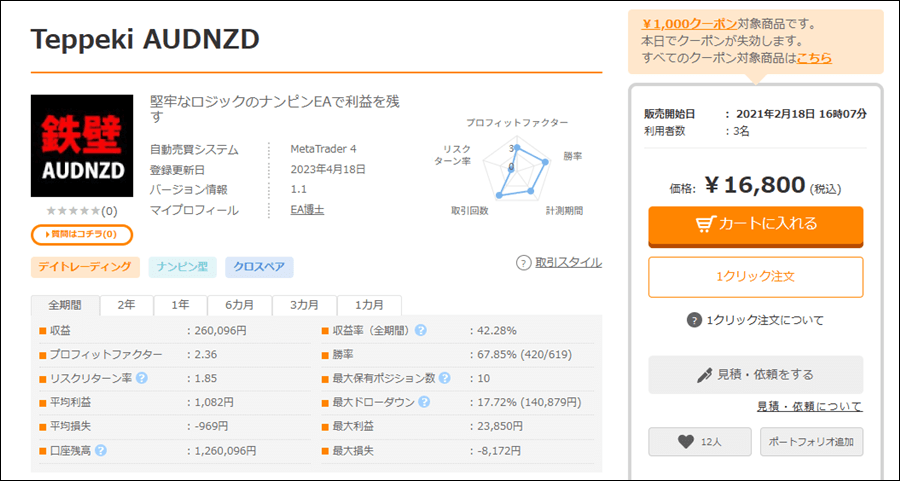
Task: Click the MetaTrader 4 platform text
Action: [323, 149]
